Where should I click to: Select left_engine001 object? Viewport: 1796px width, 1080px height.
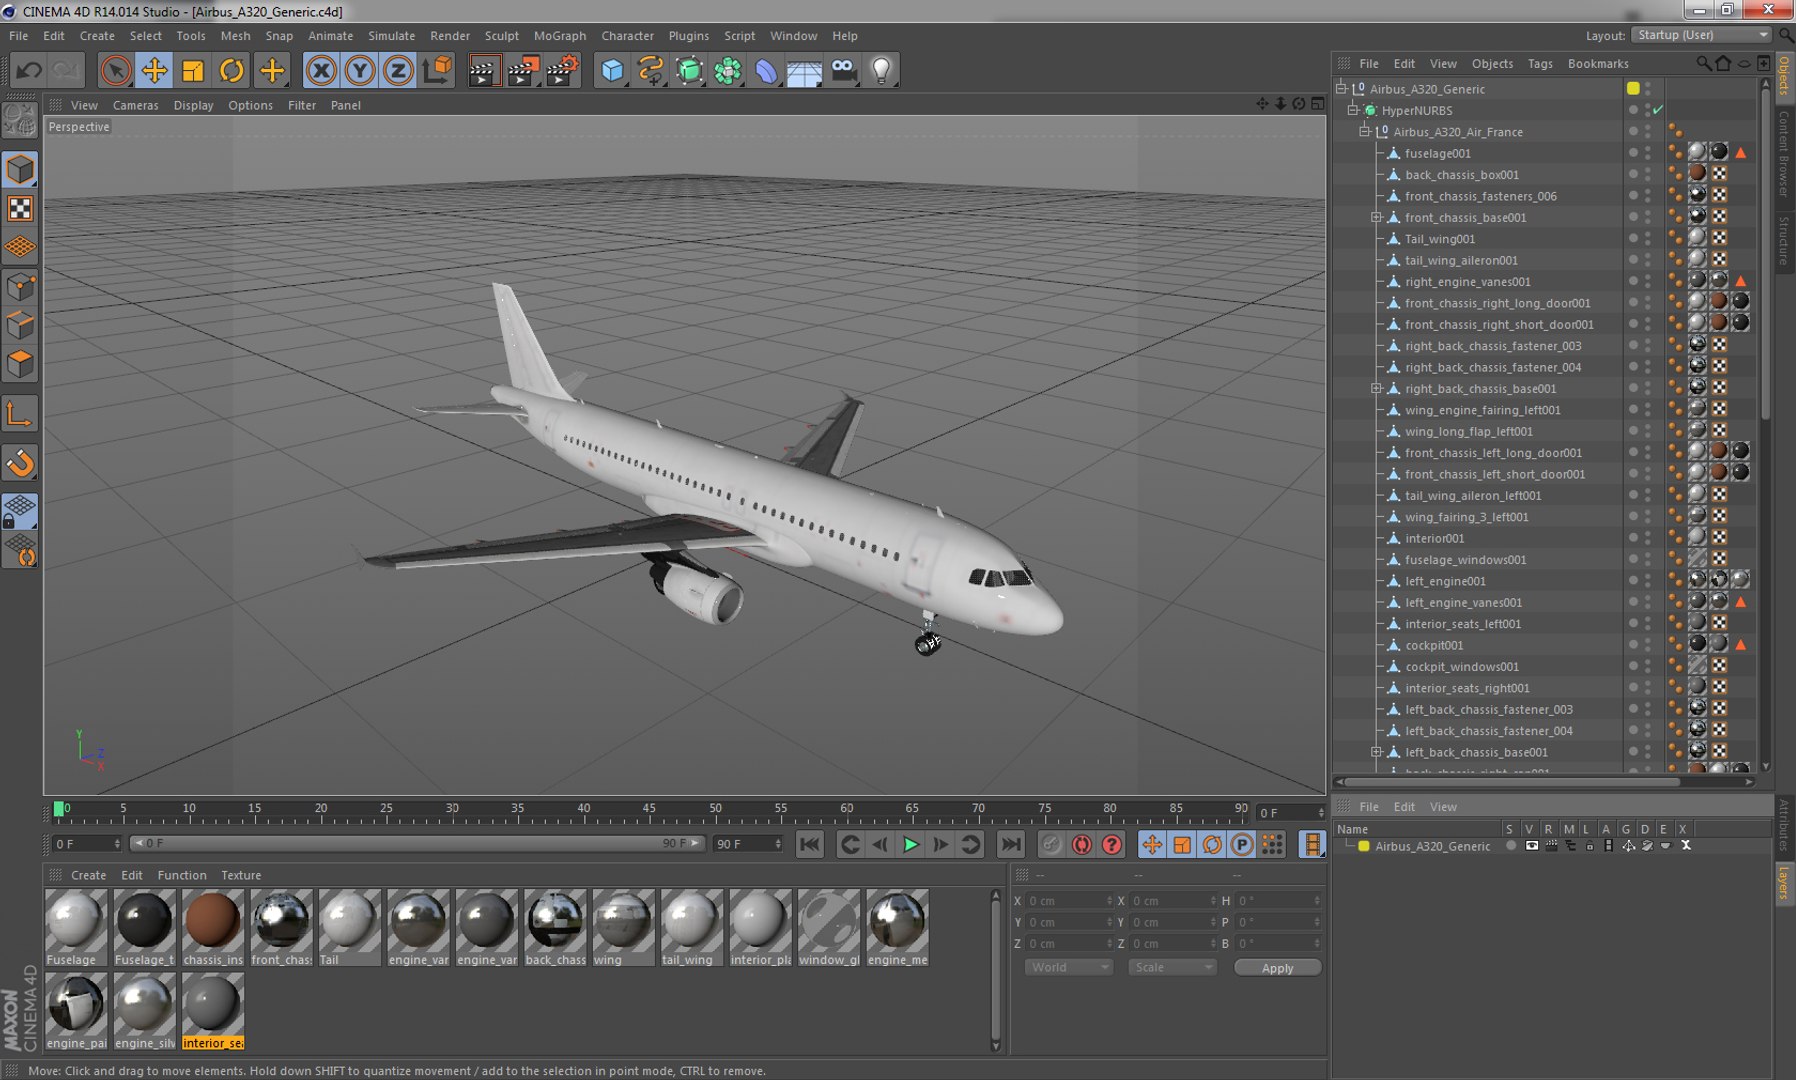tap(1445, 581)
